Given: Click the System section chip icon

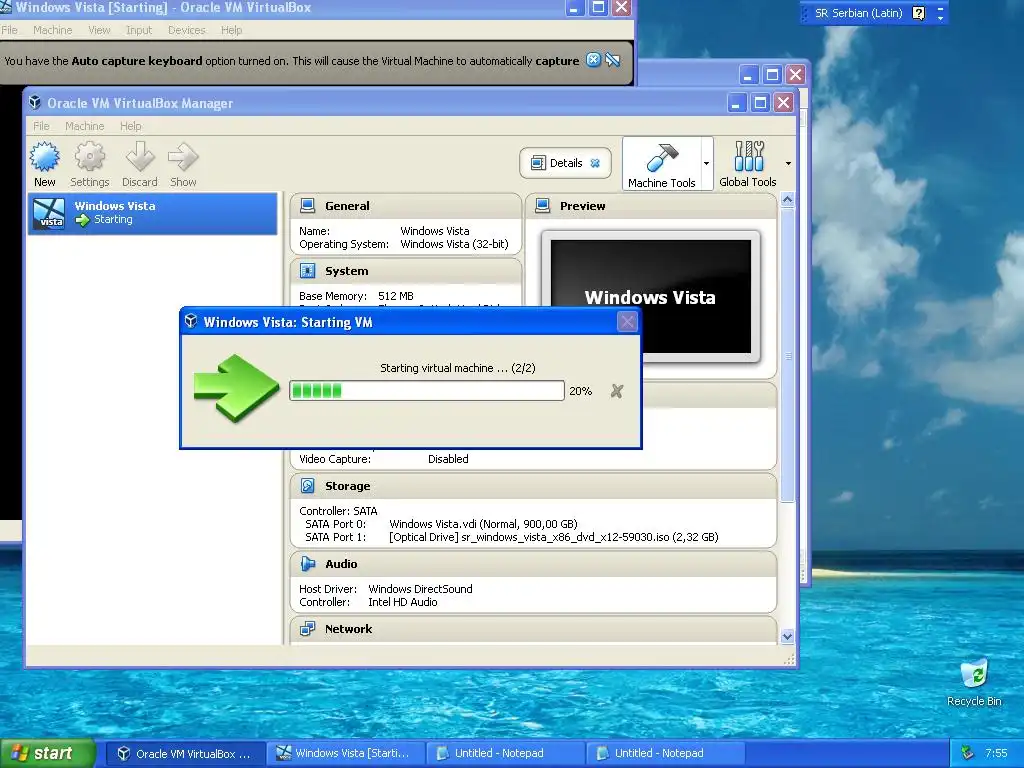Looking at the screenshot, I should click(x=307, y=270).
